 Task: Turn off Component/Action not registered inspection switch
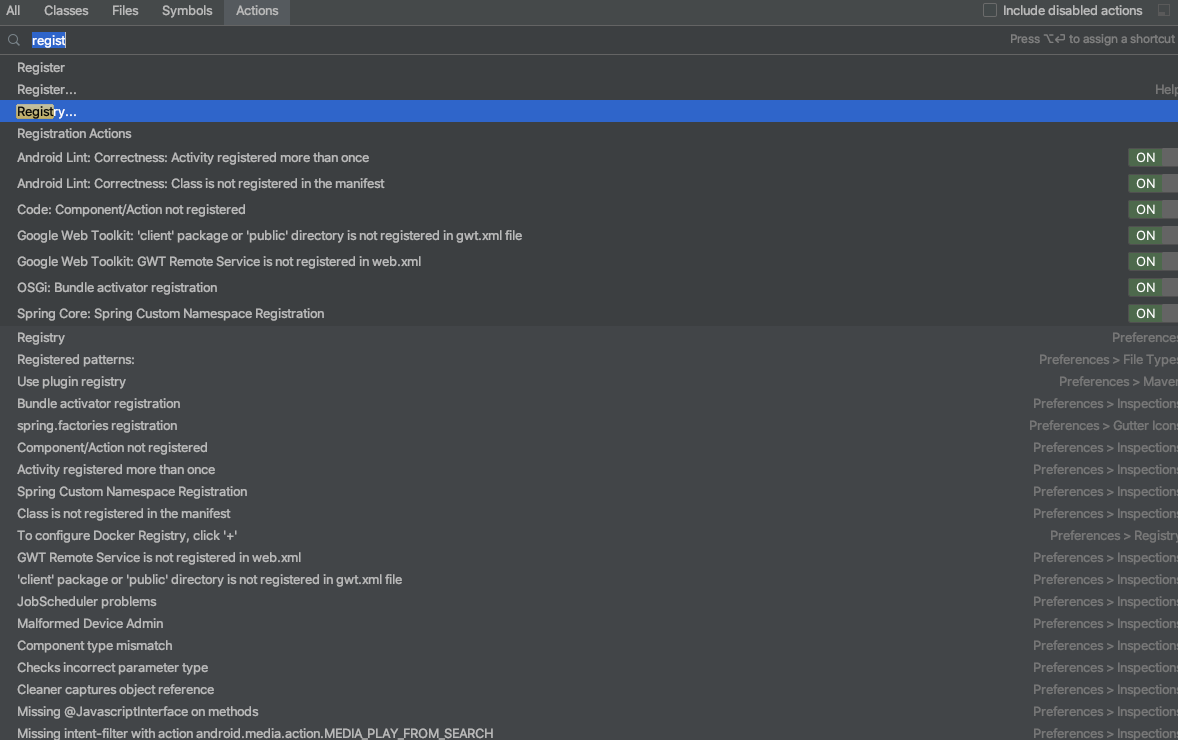pyautogui.click(x=1151, y=210)
